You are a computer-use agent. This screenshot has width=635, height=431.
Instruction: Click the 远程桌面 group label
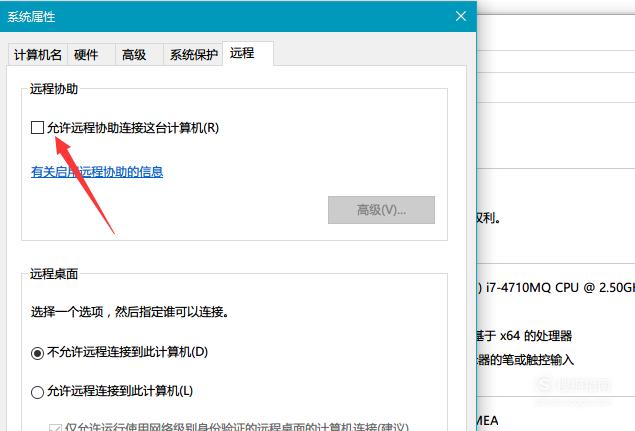(53, 274)
